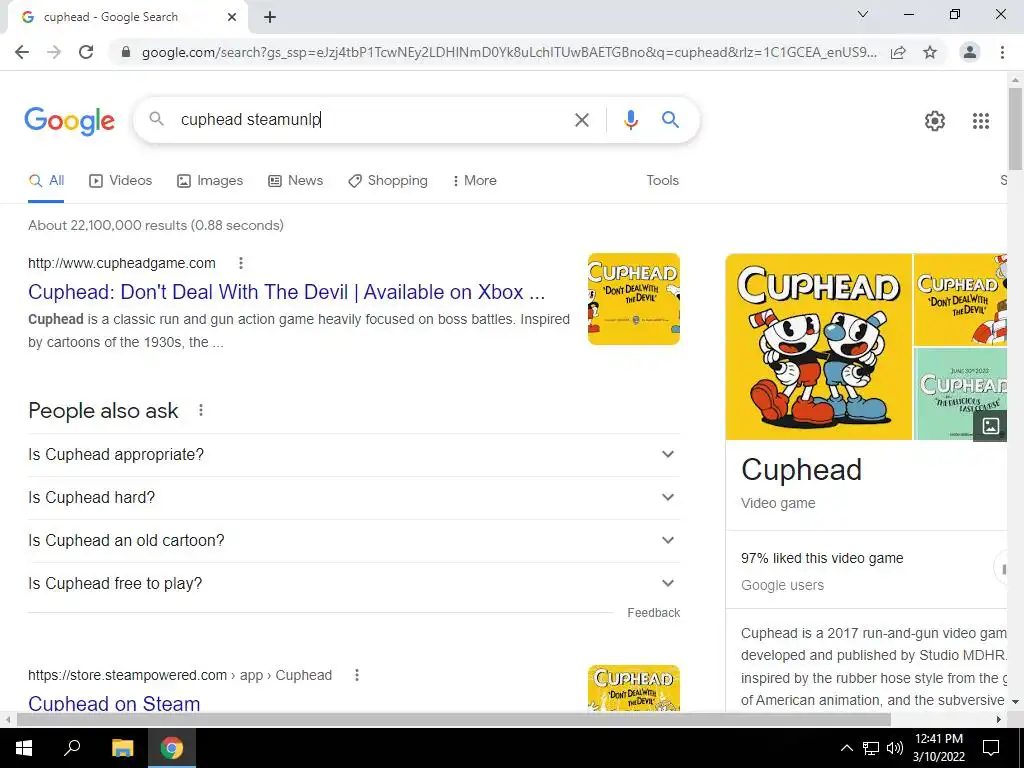Expand 'Is Cuphead appropriate?' question

354,455
